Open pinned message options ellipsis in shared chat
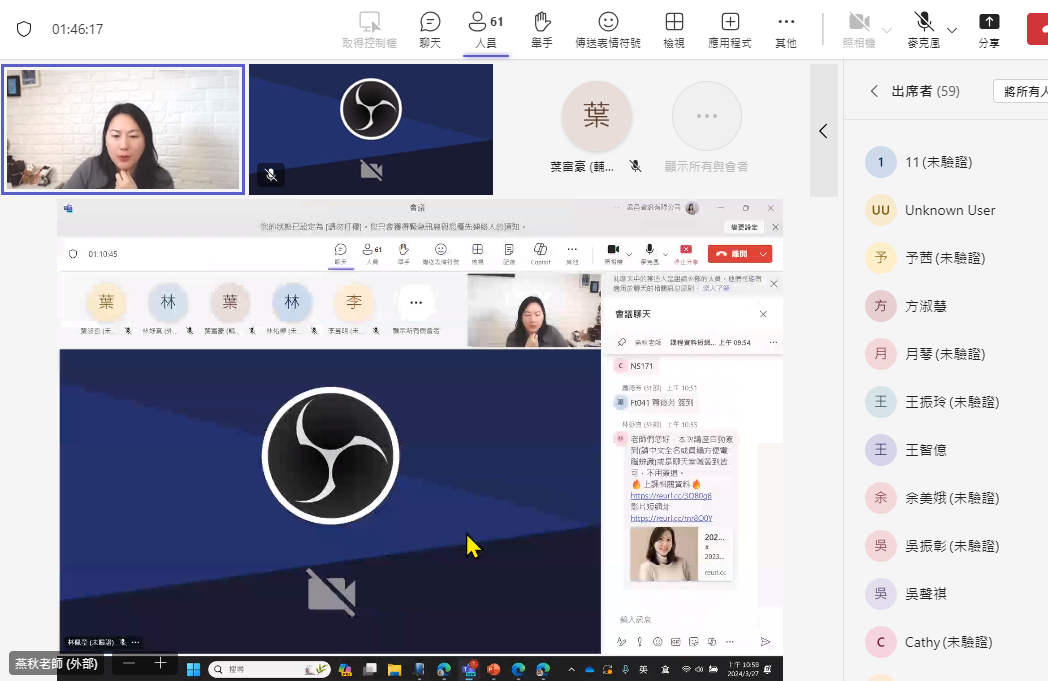Screen dimensions: 1048x681 click(773, 342)
